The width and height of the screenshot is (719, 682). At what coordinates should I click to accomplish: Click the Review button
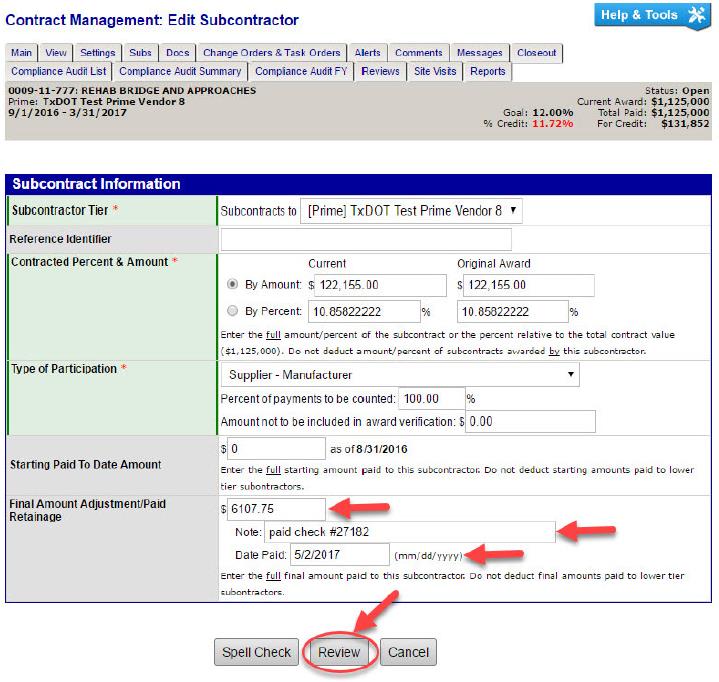[x=338, y=652]
